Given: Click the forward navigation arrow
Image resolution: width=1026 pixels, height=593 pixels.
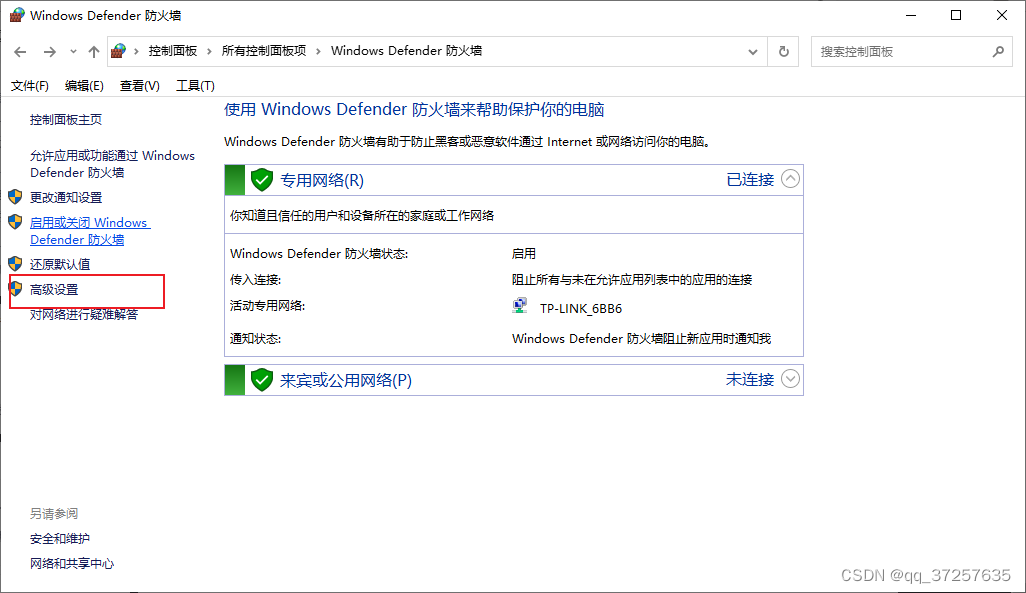Looking at the screenshot, I should (50, 52).
